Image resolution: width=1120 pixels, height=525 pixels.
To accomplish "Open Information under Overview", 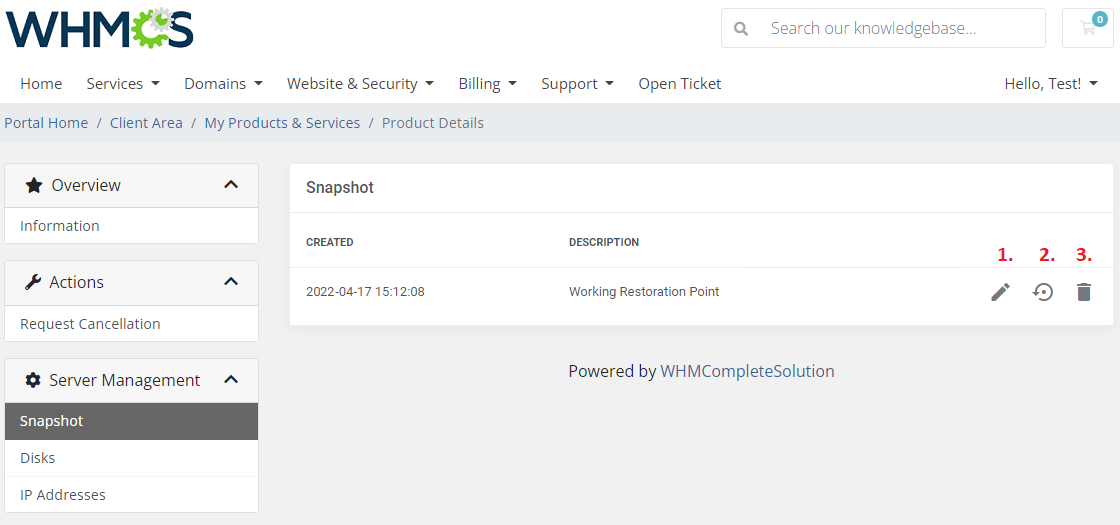I will coord(131,226).
